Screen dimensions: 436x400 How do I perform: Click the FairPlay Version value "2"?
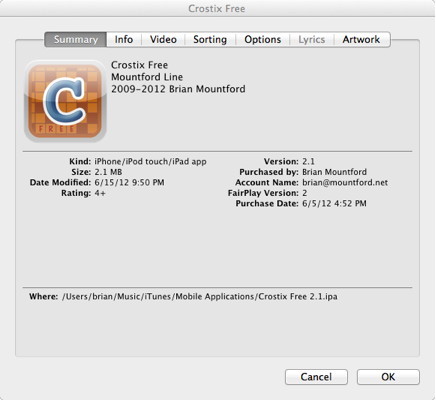305,193
